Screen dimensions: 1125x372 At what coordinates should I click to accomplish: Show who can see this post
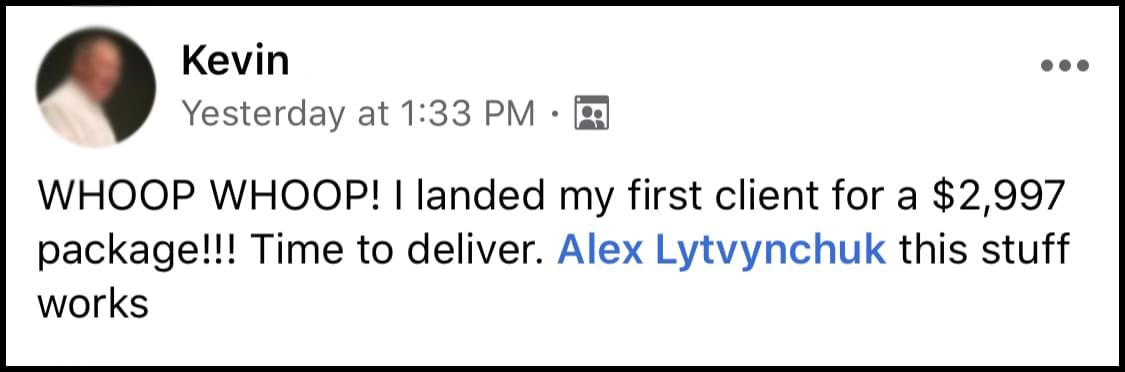592,113
